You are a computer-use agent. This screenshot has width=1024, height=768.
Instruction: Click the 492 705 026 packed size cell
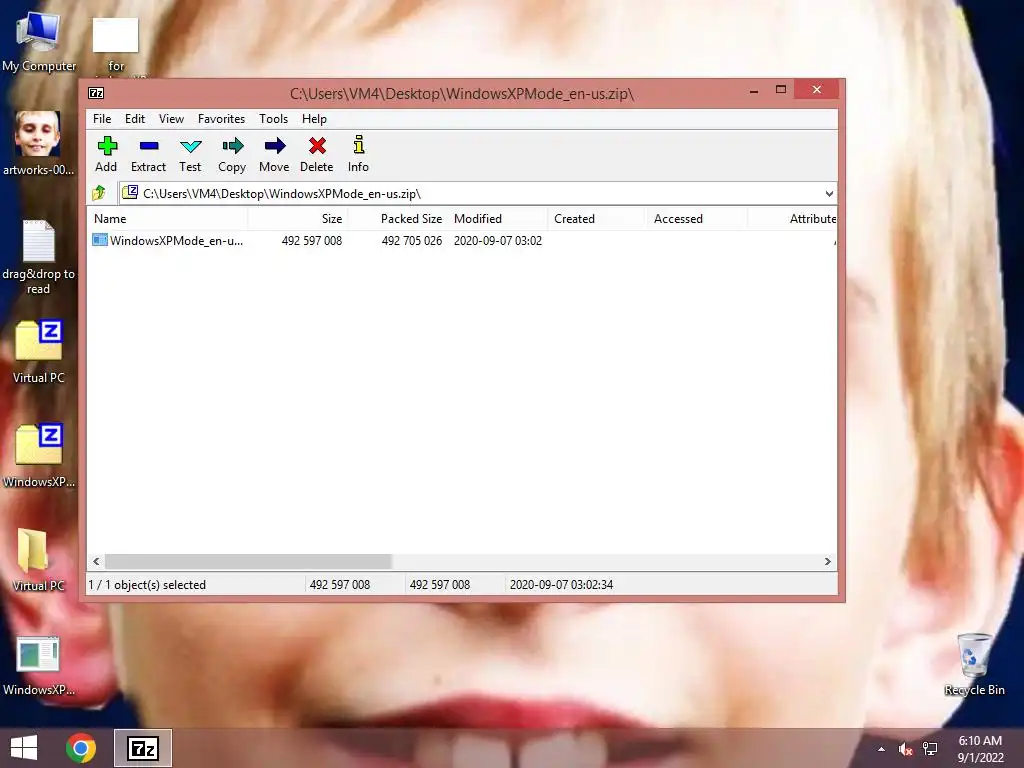pyautogui.click(x=411, y=240)
